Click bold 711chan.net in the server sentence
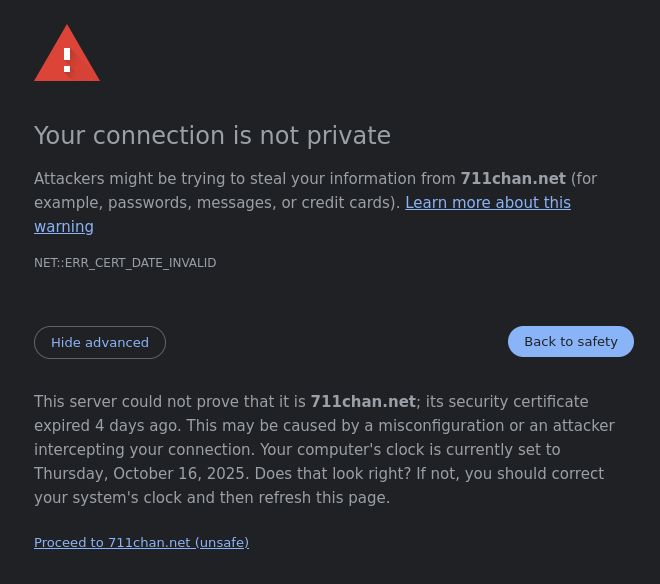 point(363,402)
